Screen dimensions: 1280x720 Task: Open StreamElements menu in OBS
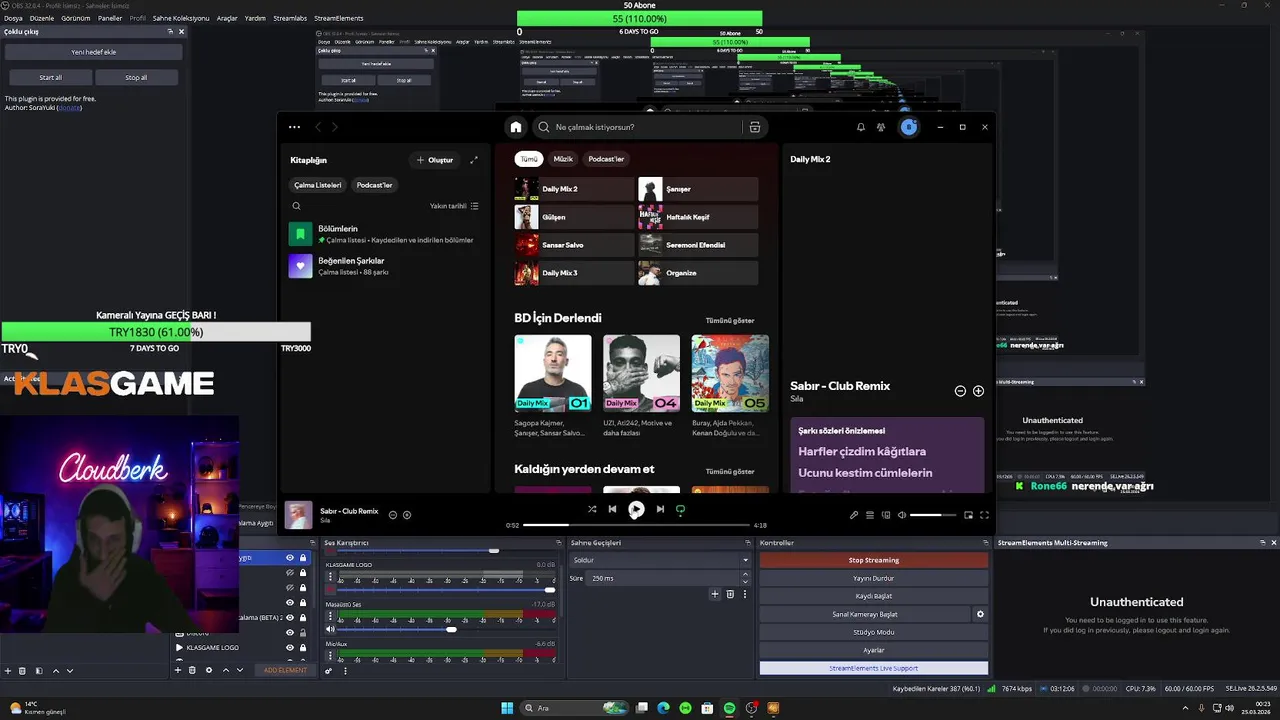click(339, 18)
